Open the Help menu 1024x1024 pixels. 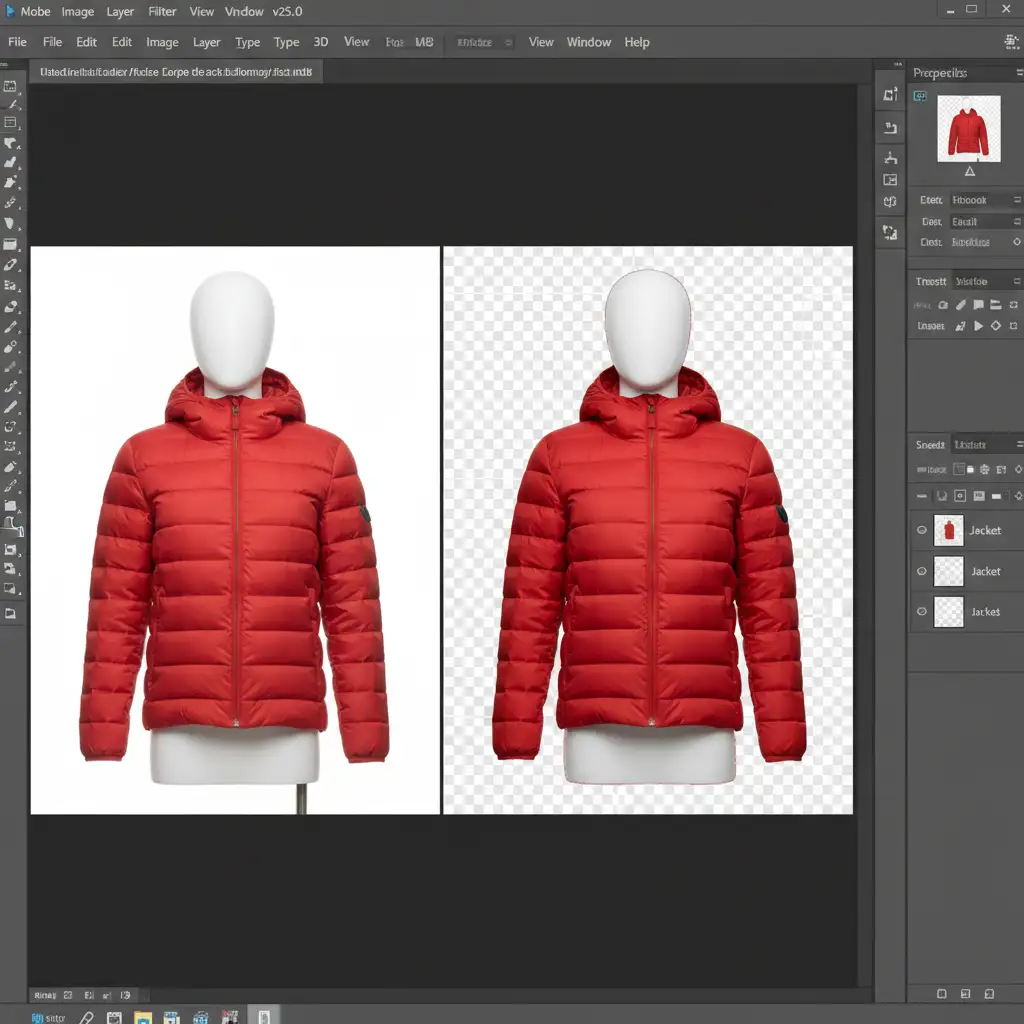coord(637,42)
